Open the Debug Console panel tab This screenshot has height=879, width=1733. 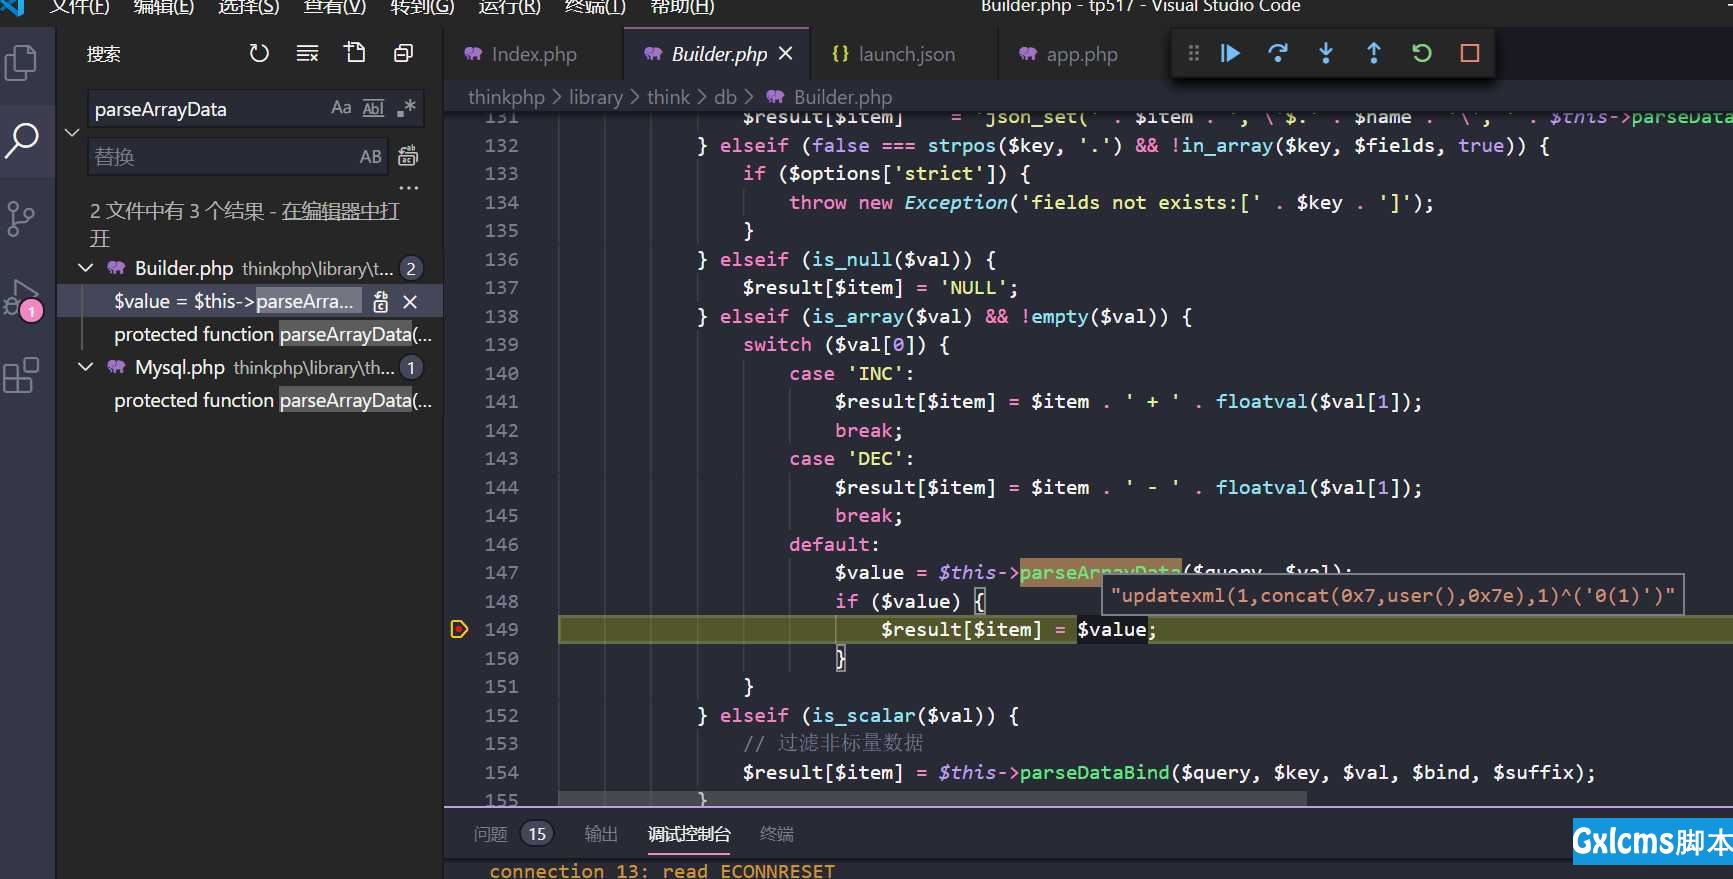tap(689, 834)
